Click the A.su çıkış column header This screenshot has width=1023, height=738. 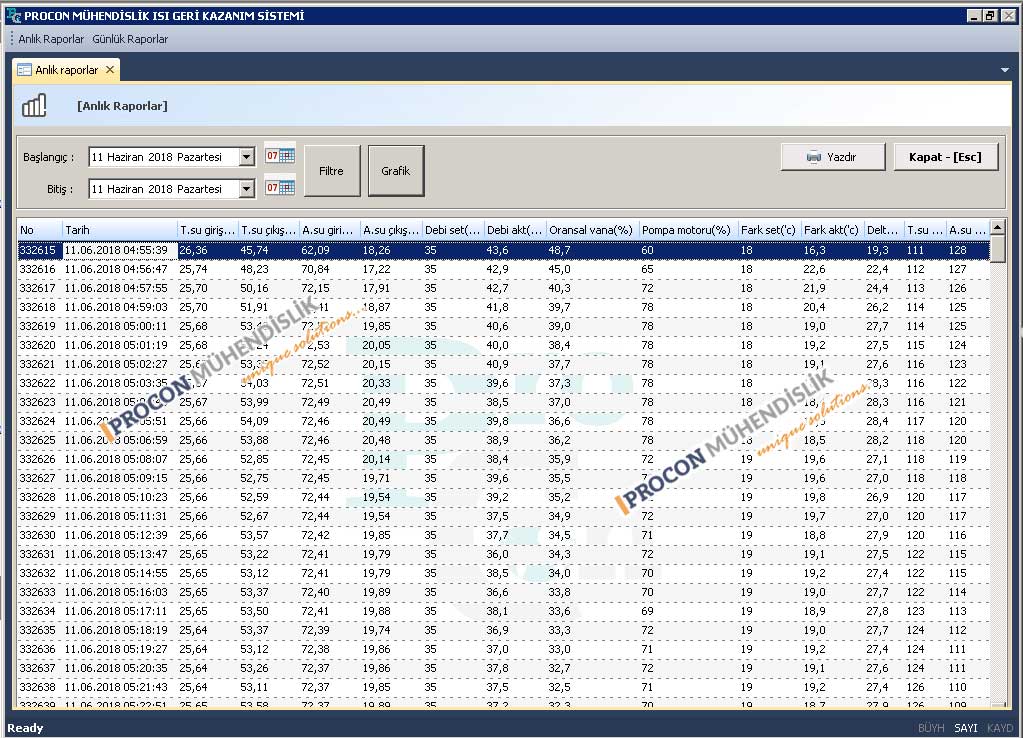pyautogui.click(x=391, y=230)
